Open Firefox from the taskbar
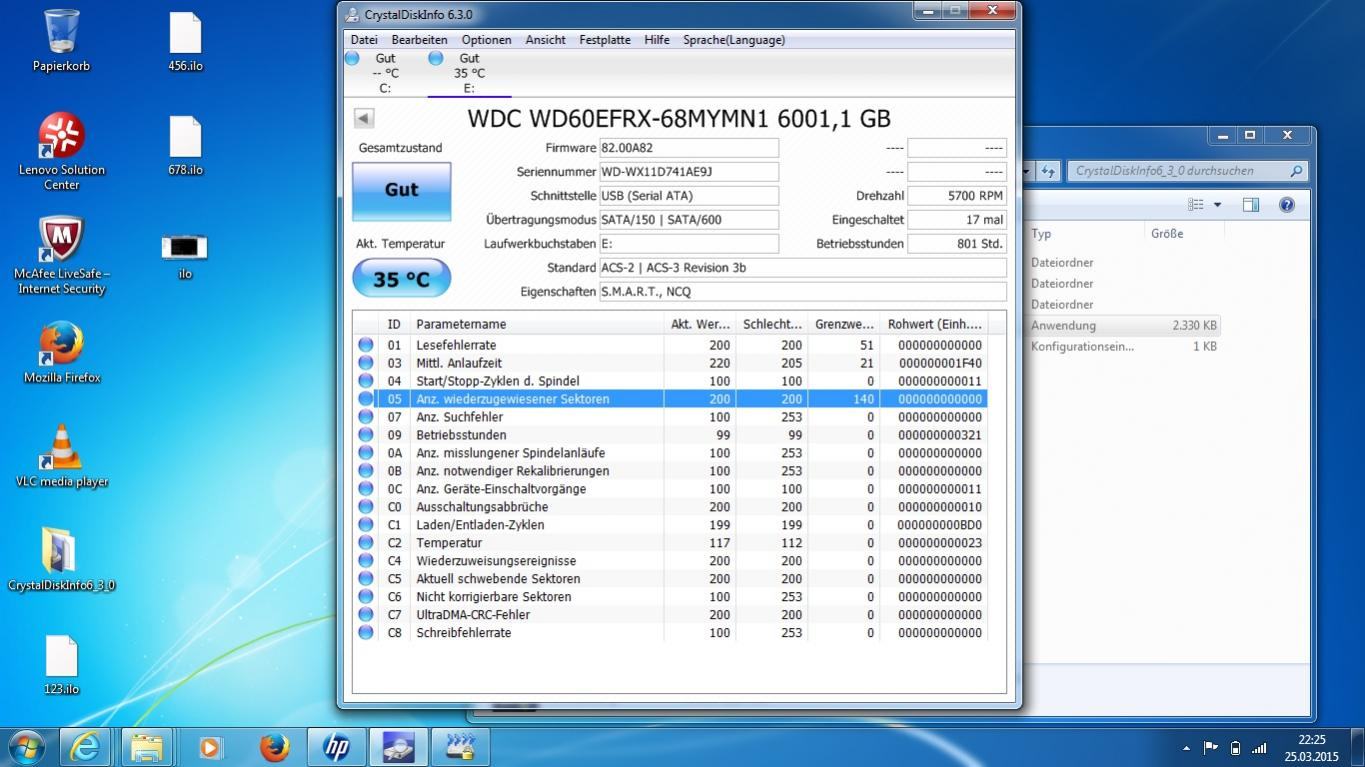The width and height of the screenshot is (1365, 767). pyautogui.click(x=273, y=747)
